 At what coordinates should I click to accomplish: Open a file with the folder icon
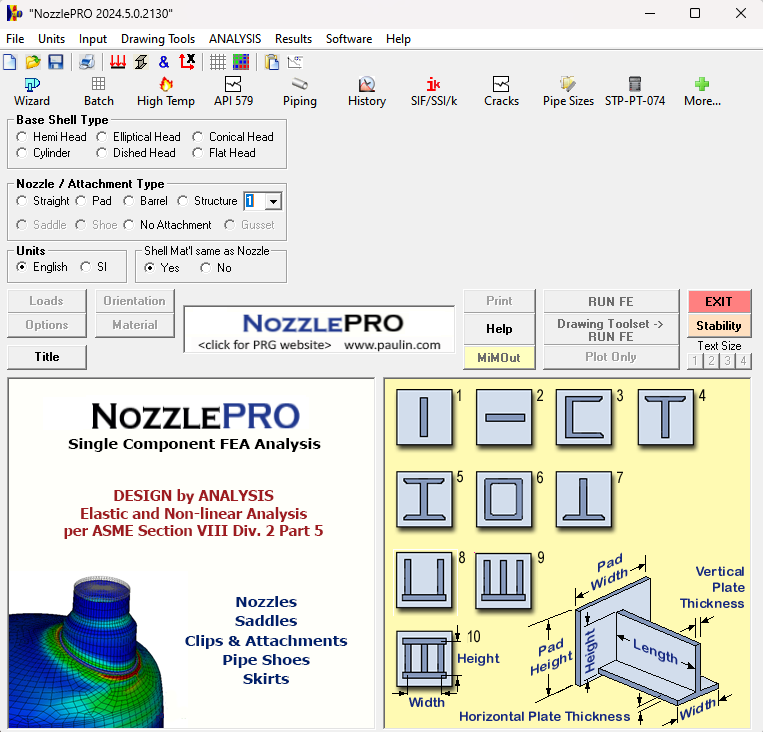(x=33, y=62)
